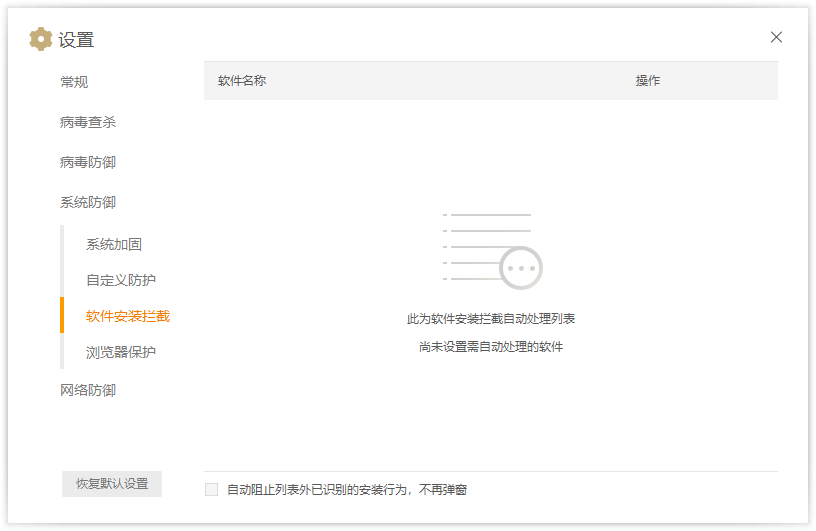Switch to 浏览器保护 page

click(x=121, y=352)
